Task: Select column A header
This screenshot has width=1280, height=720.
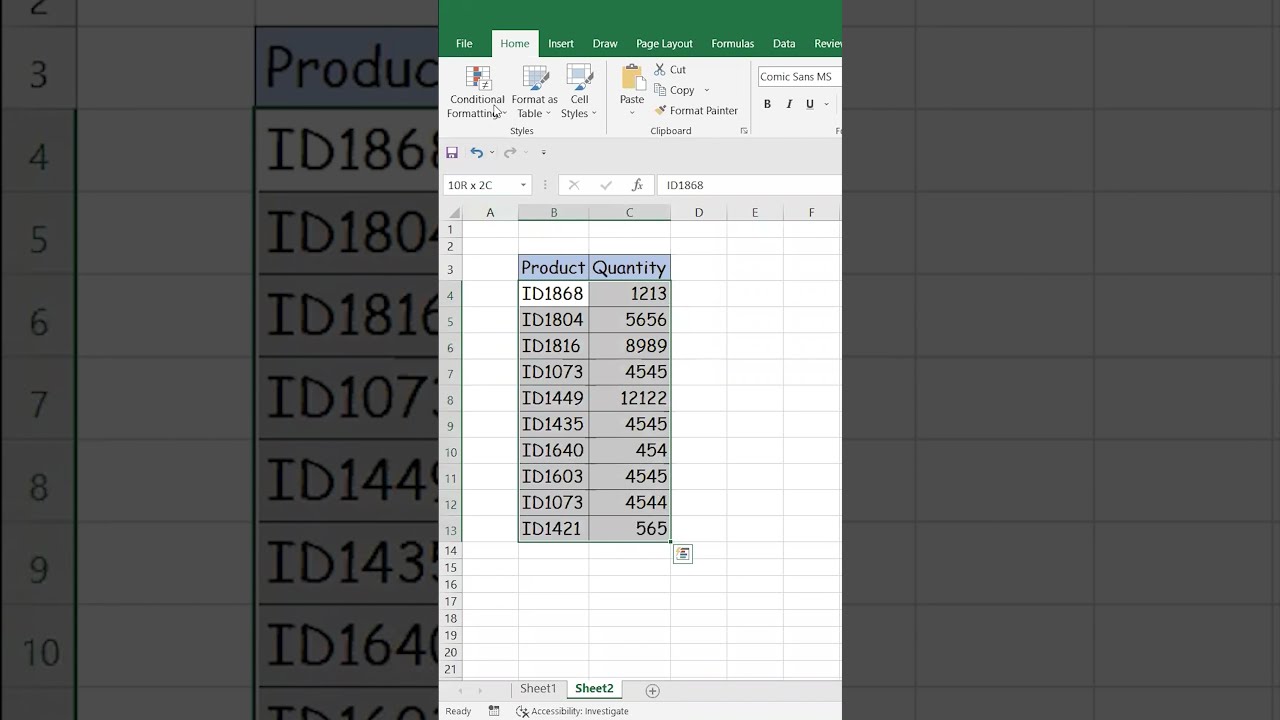Action: click(490, 213)
